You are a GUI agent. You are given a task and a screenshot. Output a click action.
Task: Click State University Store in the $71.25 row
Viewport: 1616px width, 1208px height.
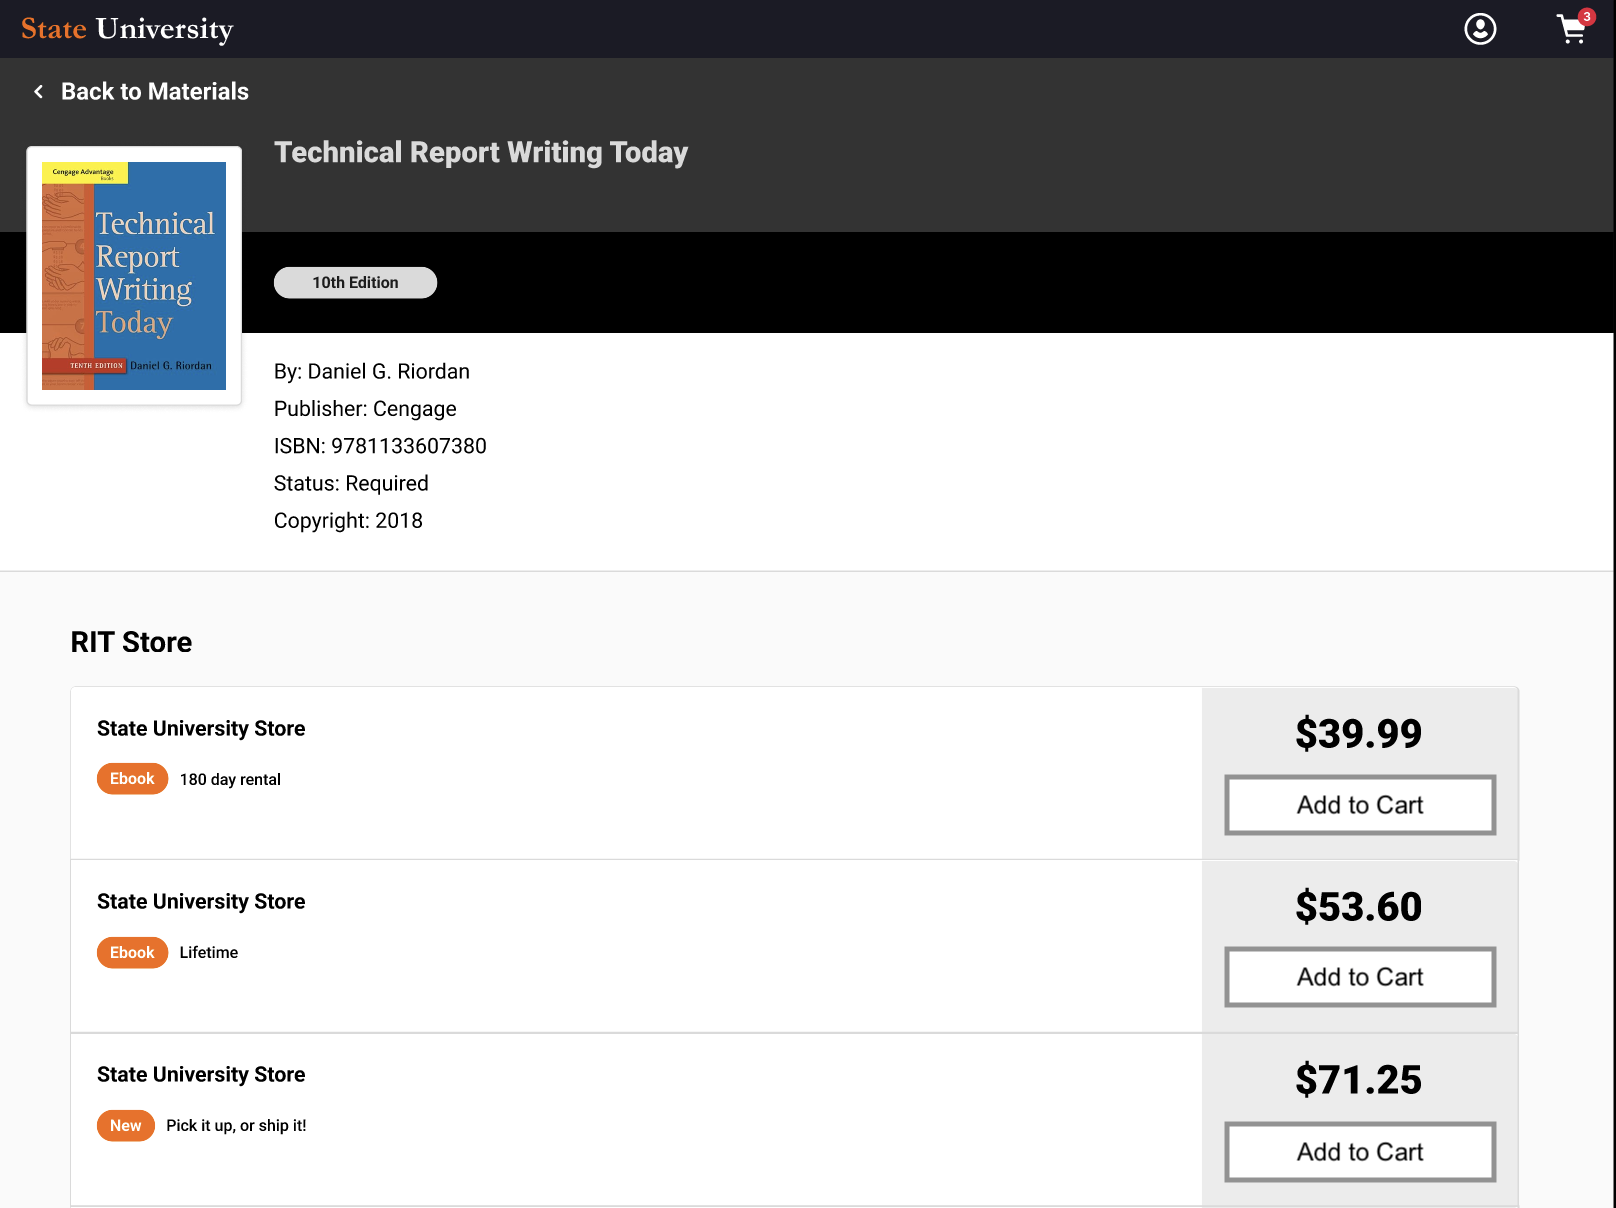[x=201, y=1075]
